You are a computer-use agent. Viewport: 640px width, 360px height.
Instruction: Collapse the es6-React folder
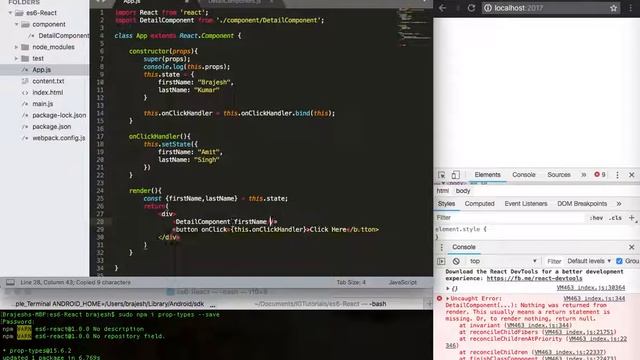point(10,13)
